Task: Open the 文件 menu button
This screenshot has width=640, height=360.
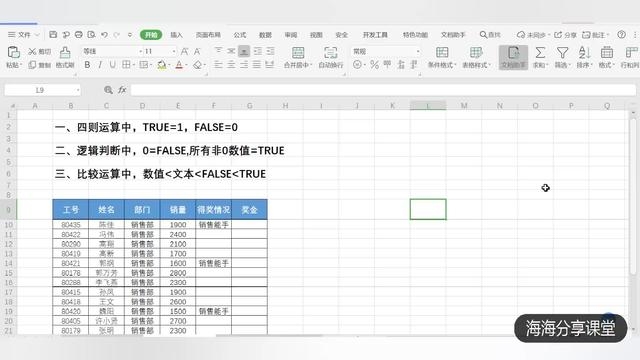Action: (x=24, y=35)
